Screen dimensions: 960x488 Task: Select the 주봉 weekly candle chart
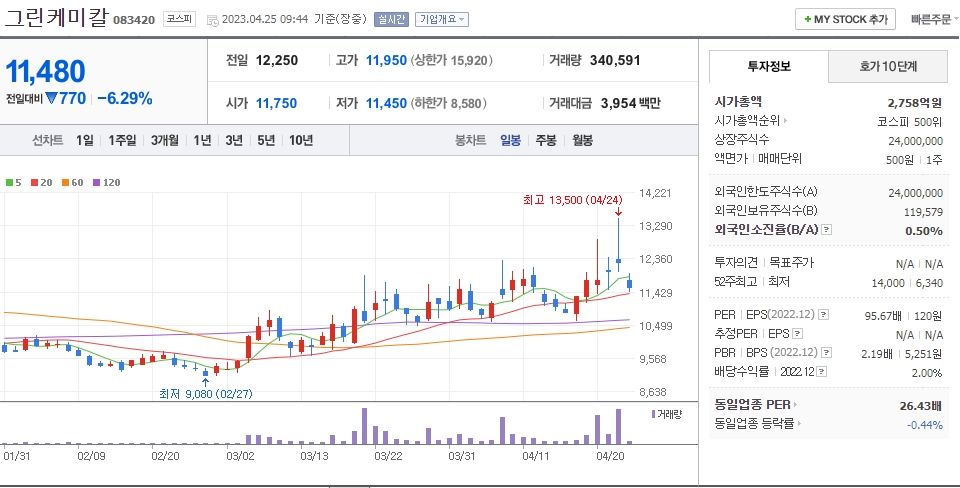click(546, 141)
